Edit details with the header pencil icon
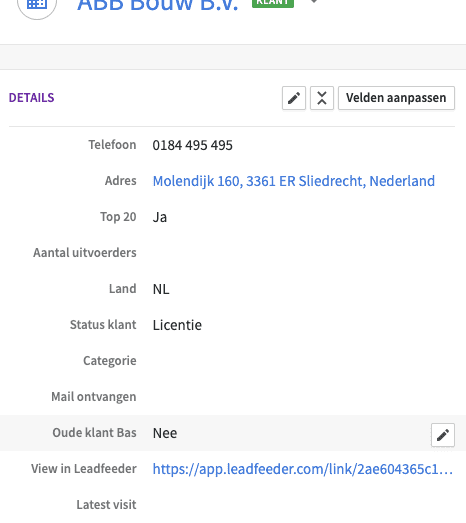Screen dimensions: 466x523 point(294,98)
